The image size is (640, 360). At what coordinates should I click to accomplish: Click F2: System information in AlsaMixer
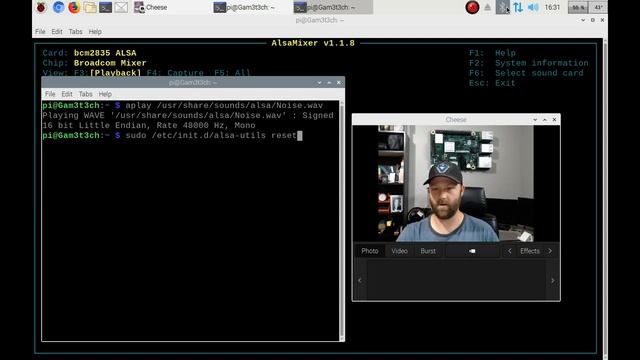pos(529,63)
